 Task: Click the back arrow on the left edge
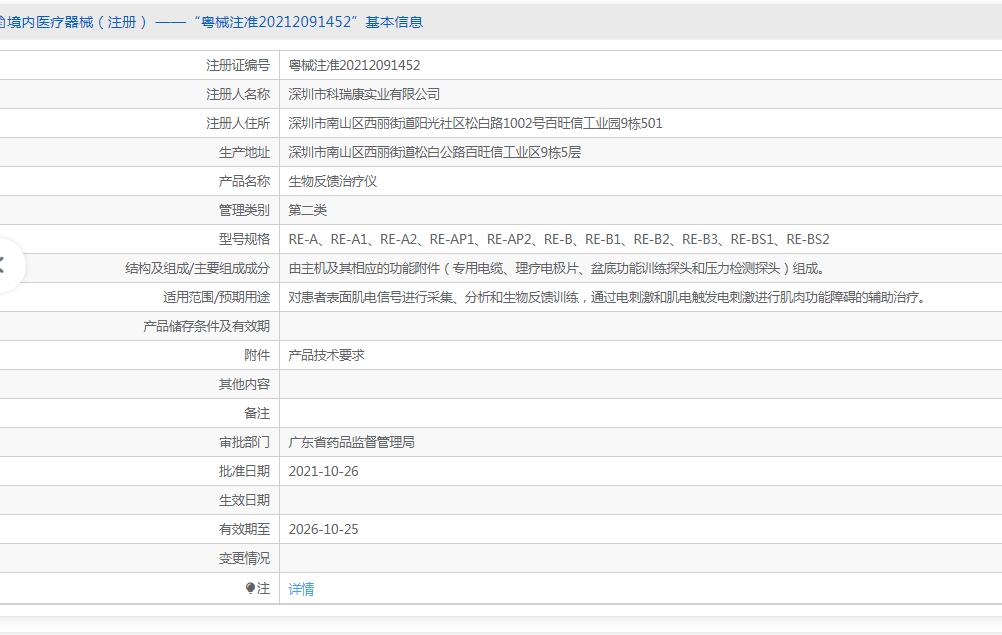click(4, 265)
